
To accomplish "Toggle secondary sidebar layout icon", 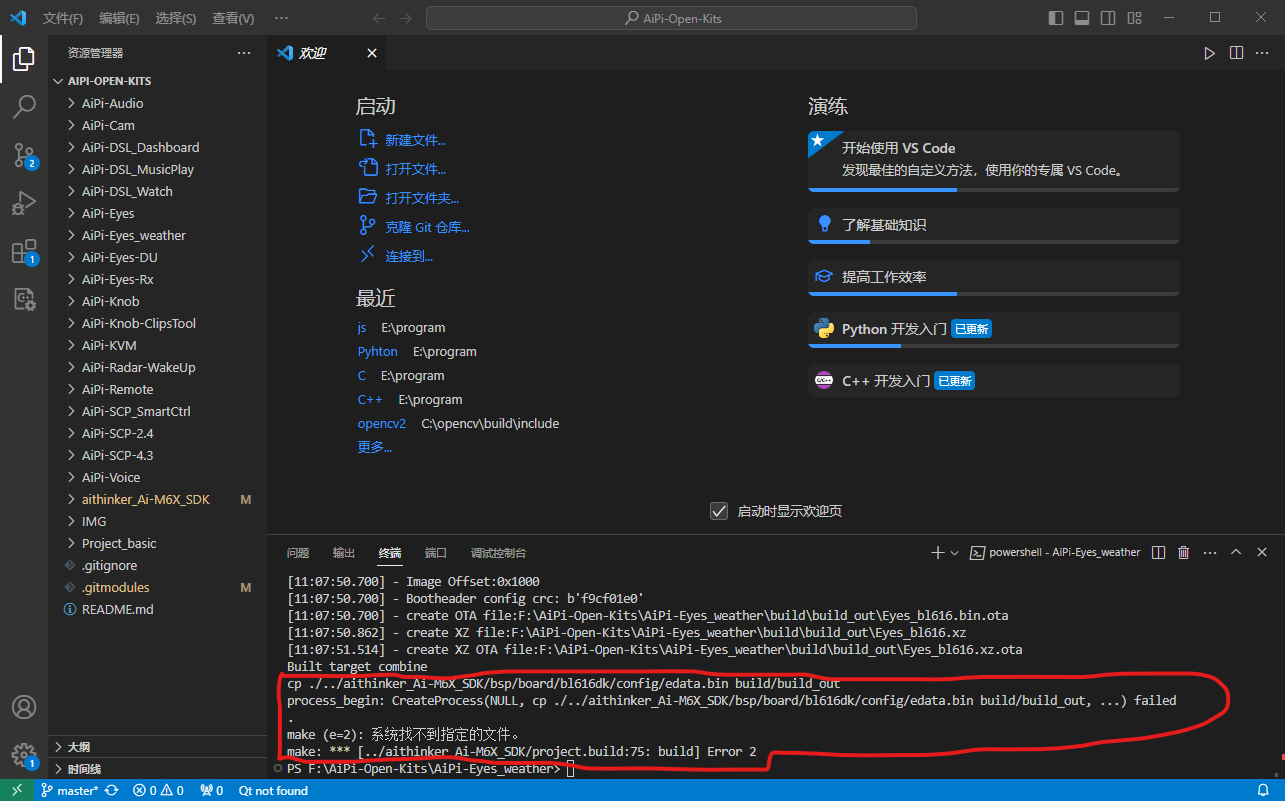I will coord(1108,18).
